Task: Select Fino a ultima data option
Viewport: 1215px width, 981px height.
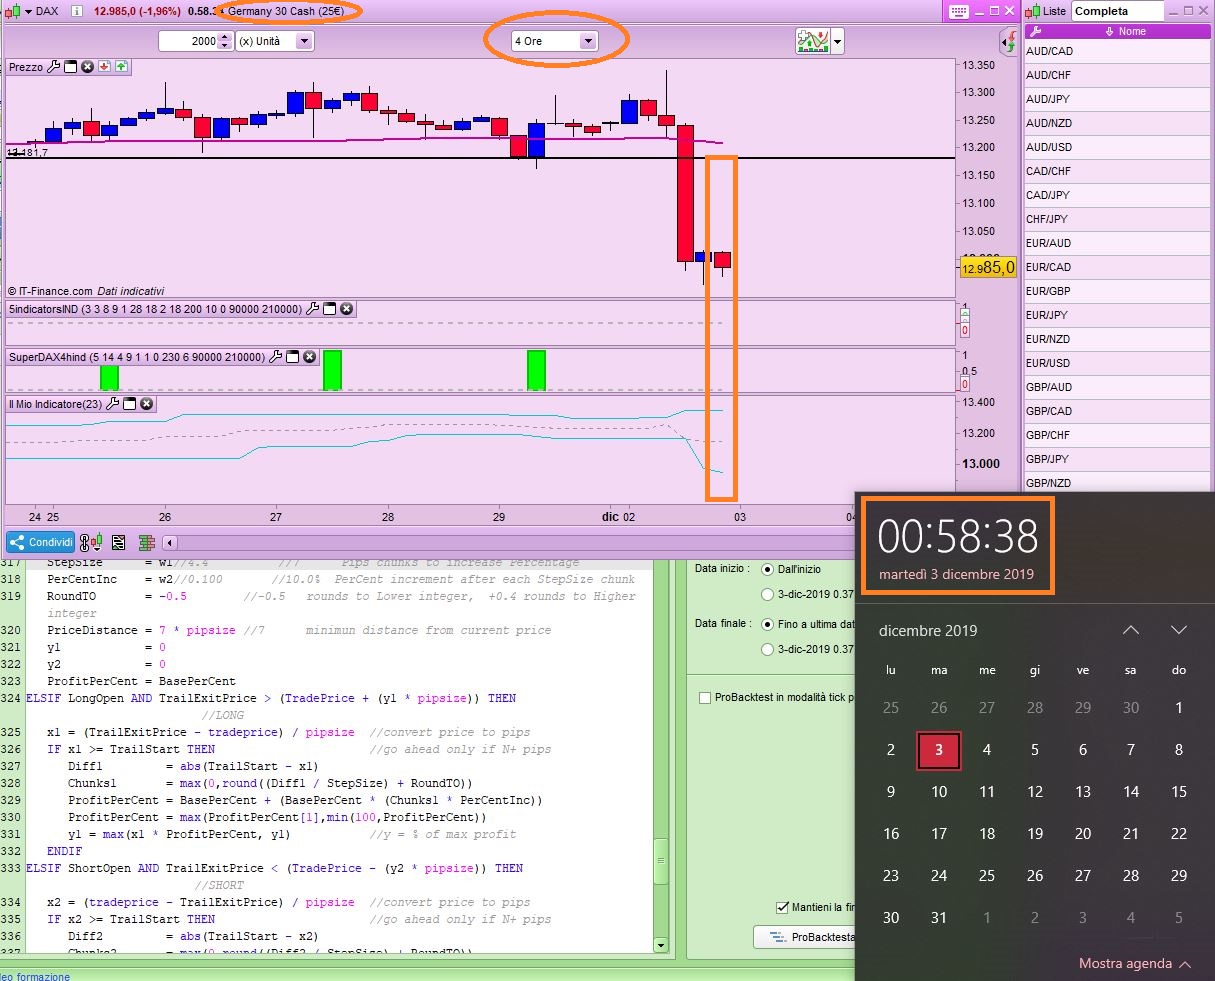Action: [768, 624]
